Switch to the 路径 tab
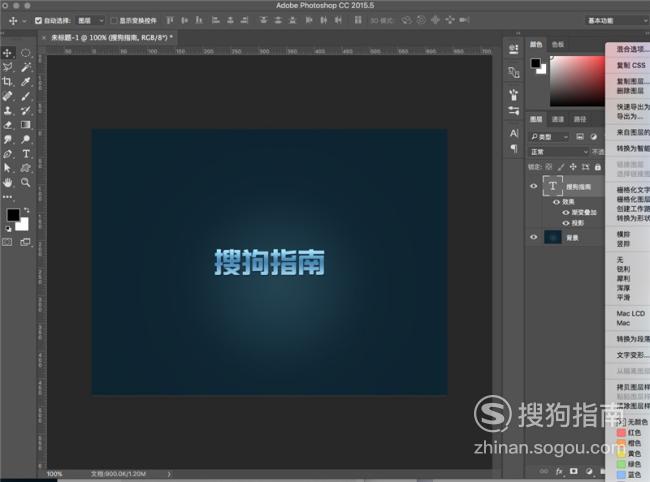This screenshot has height=482, width=650. click(x=580, y=119)
